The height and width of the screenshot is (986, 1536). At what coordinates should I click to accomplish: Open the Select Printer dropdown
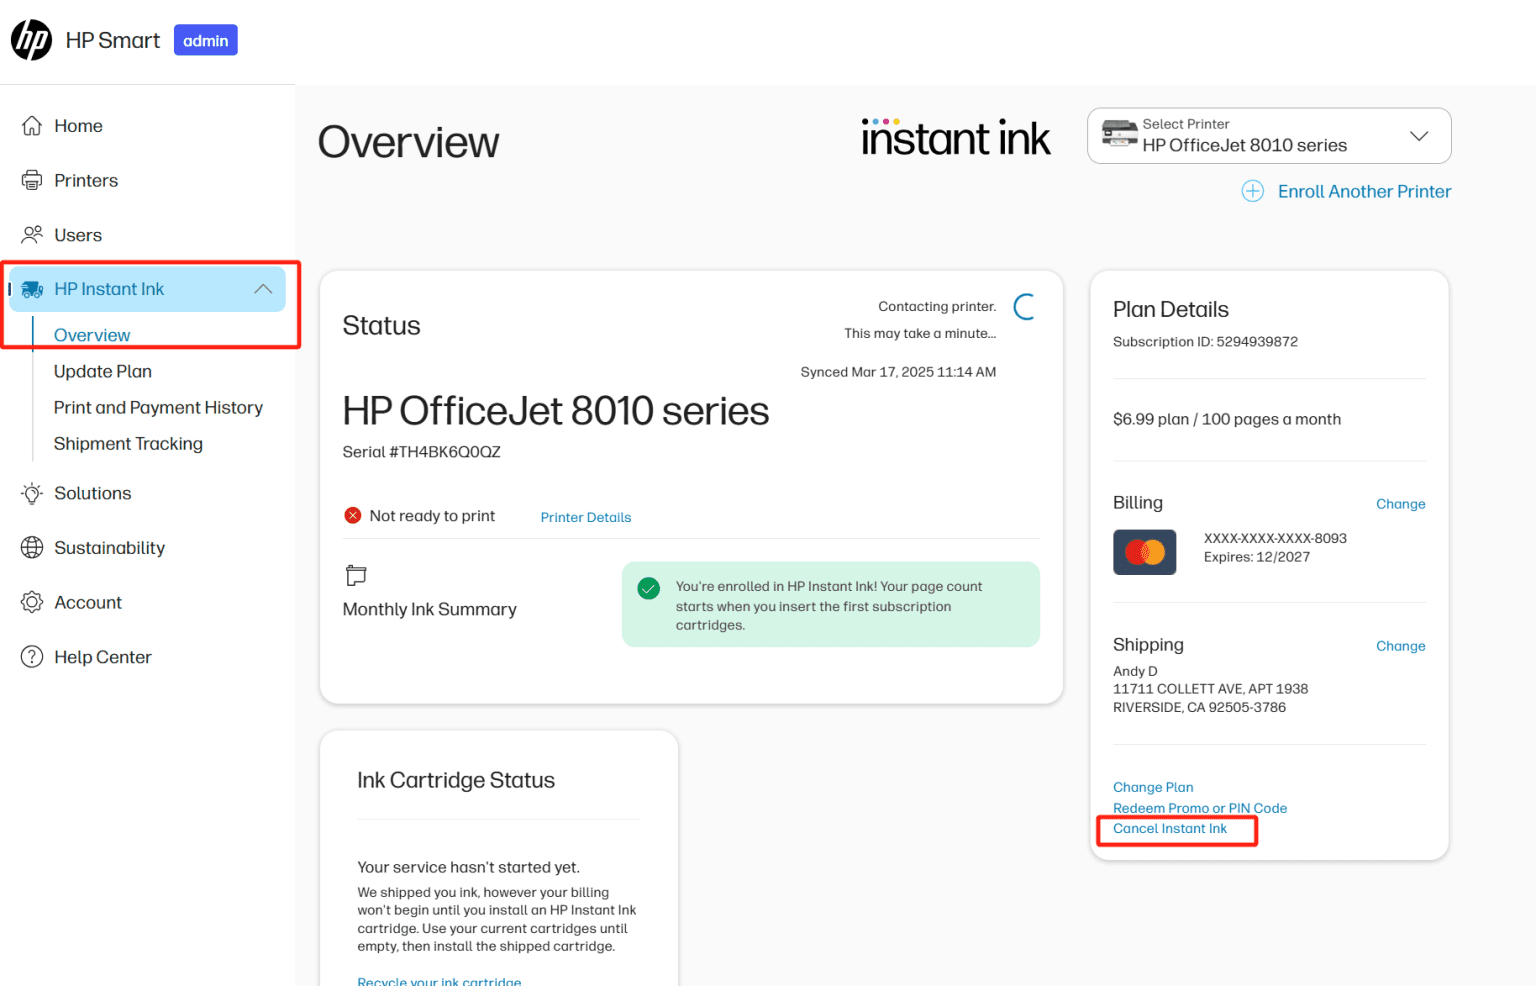pyautogui.click(x=1419, y=135)
